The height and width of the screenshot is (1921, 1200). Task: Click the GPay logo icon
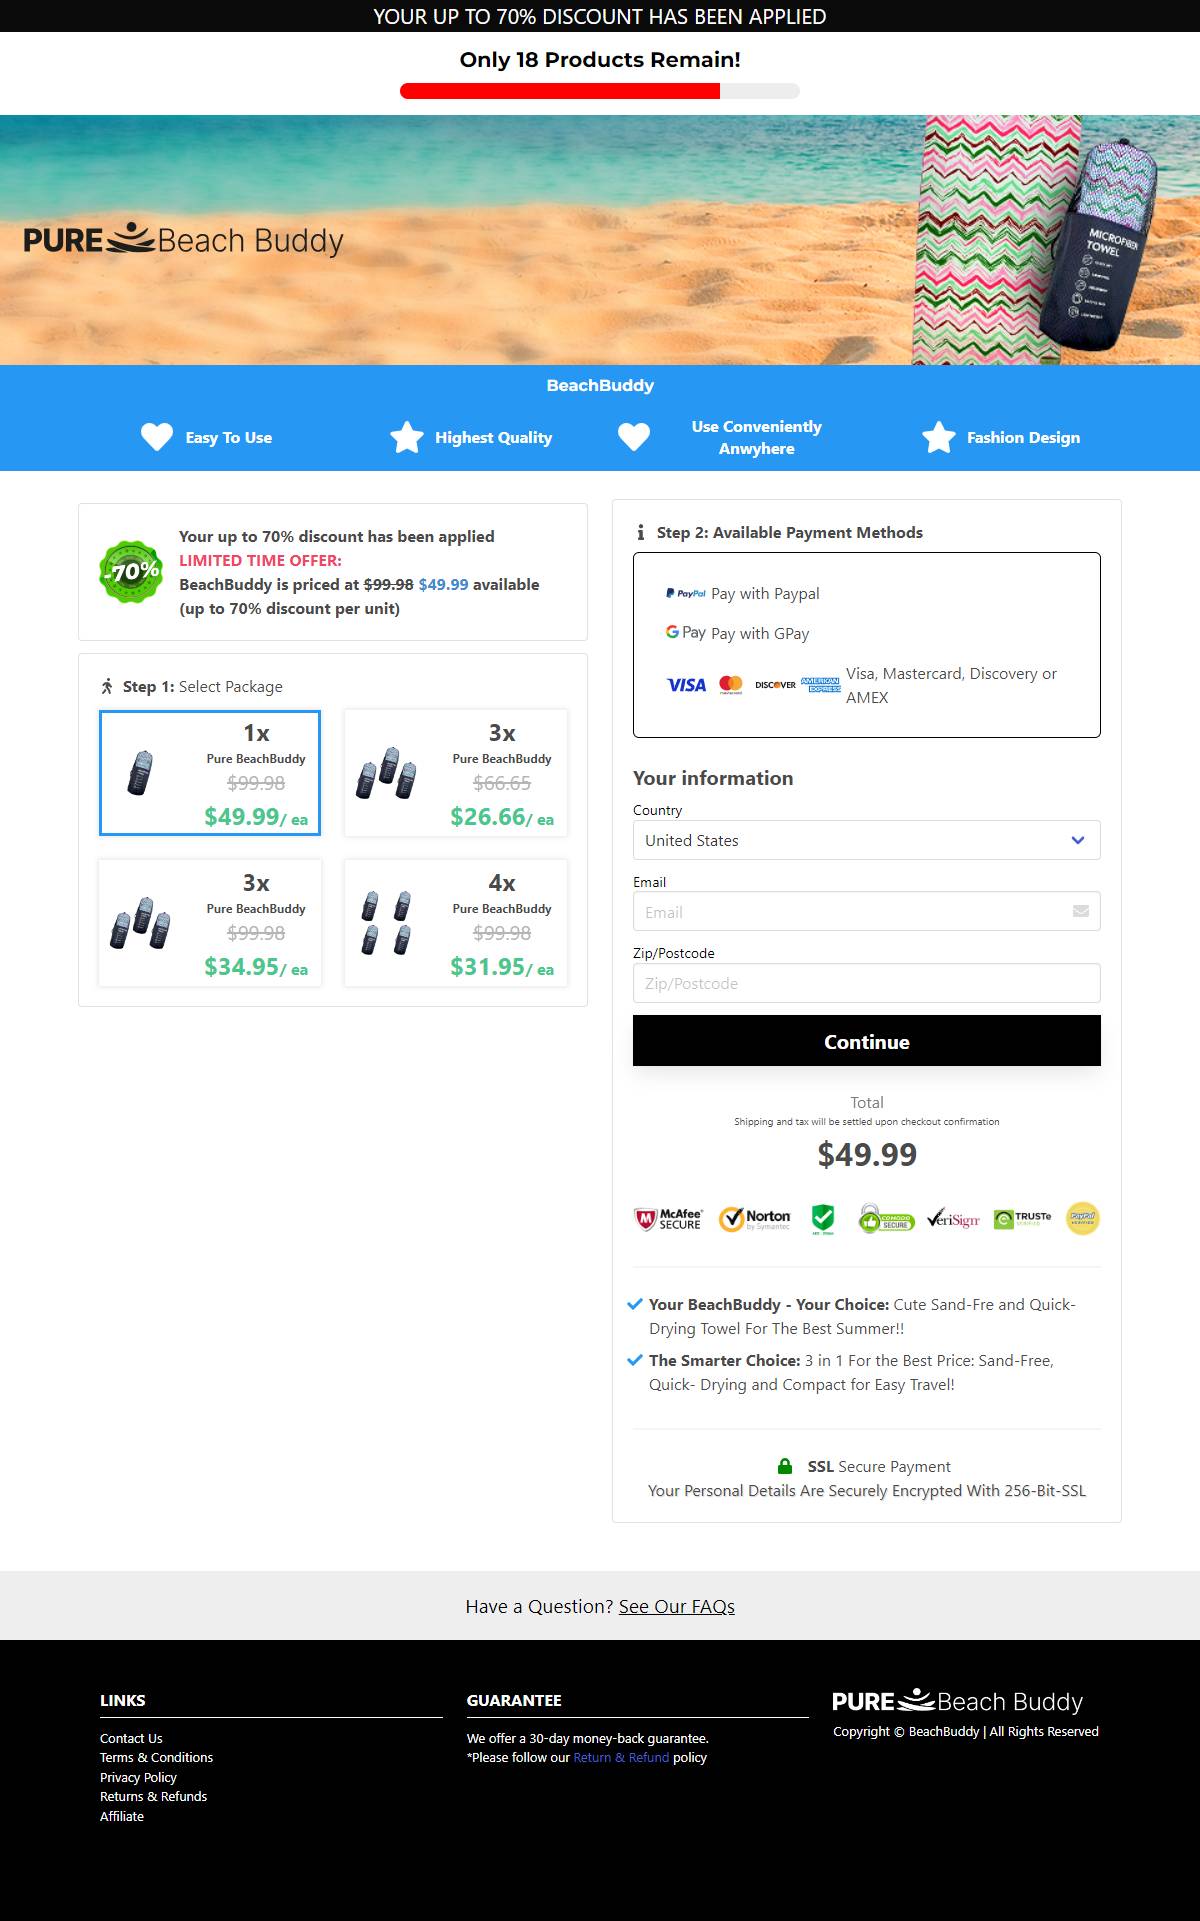686,633
